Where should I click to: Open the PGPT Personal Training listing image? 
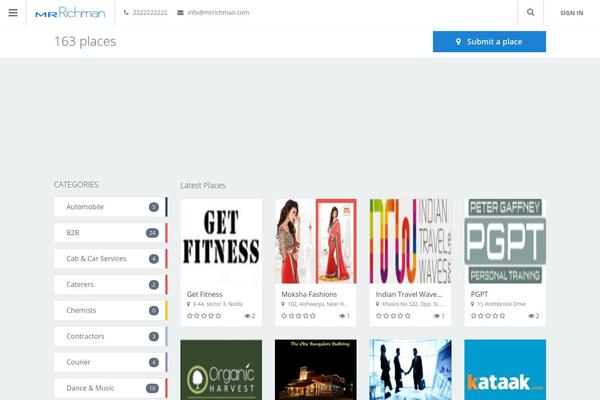click(505, 241)
